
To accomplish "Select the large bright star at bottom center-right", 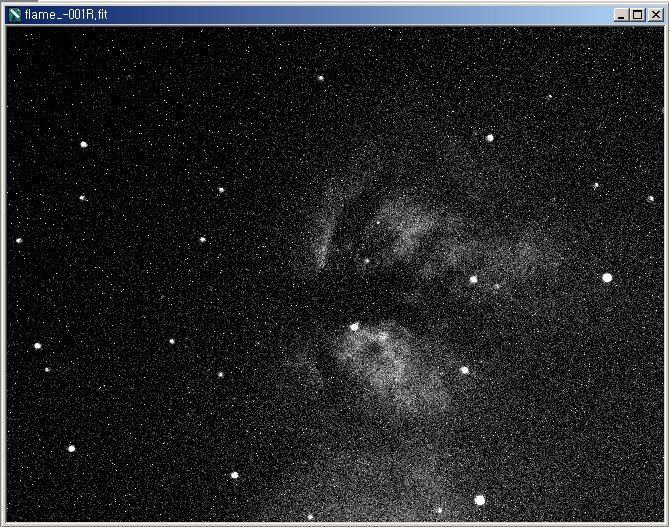I will click(480, 499).
